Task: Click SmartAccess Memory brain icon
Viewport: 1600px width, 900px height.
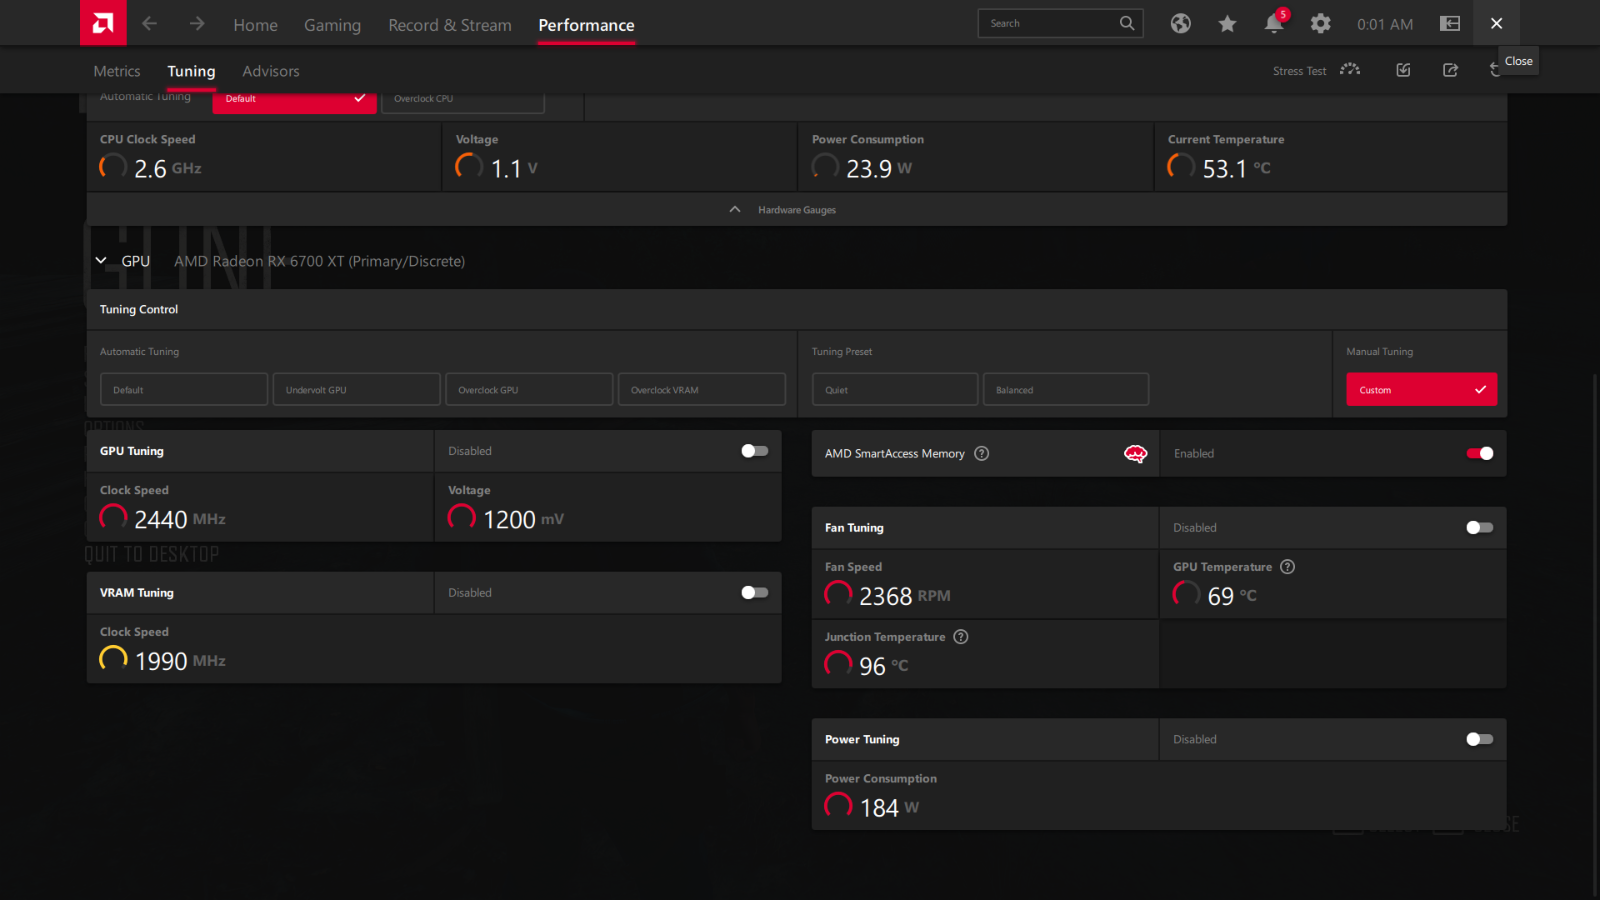Action: pos(1135,454)
